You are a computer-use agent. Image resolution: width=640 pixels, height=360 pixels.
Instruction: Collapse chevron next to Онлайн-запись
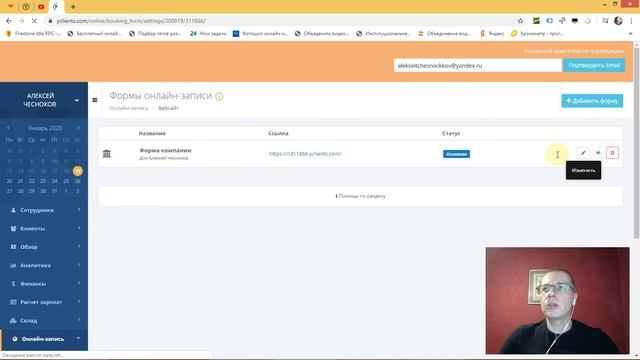[x=78, y=338]
